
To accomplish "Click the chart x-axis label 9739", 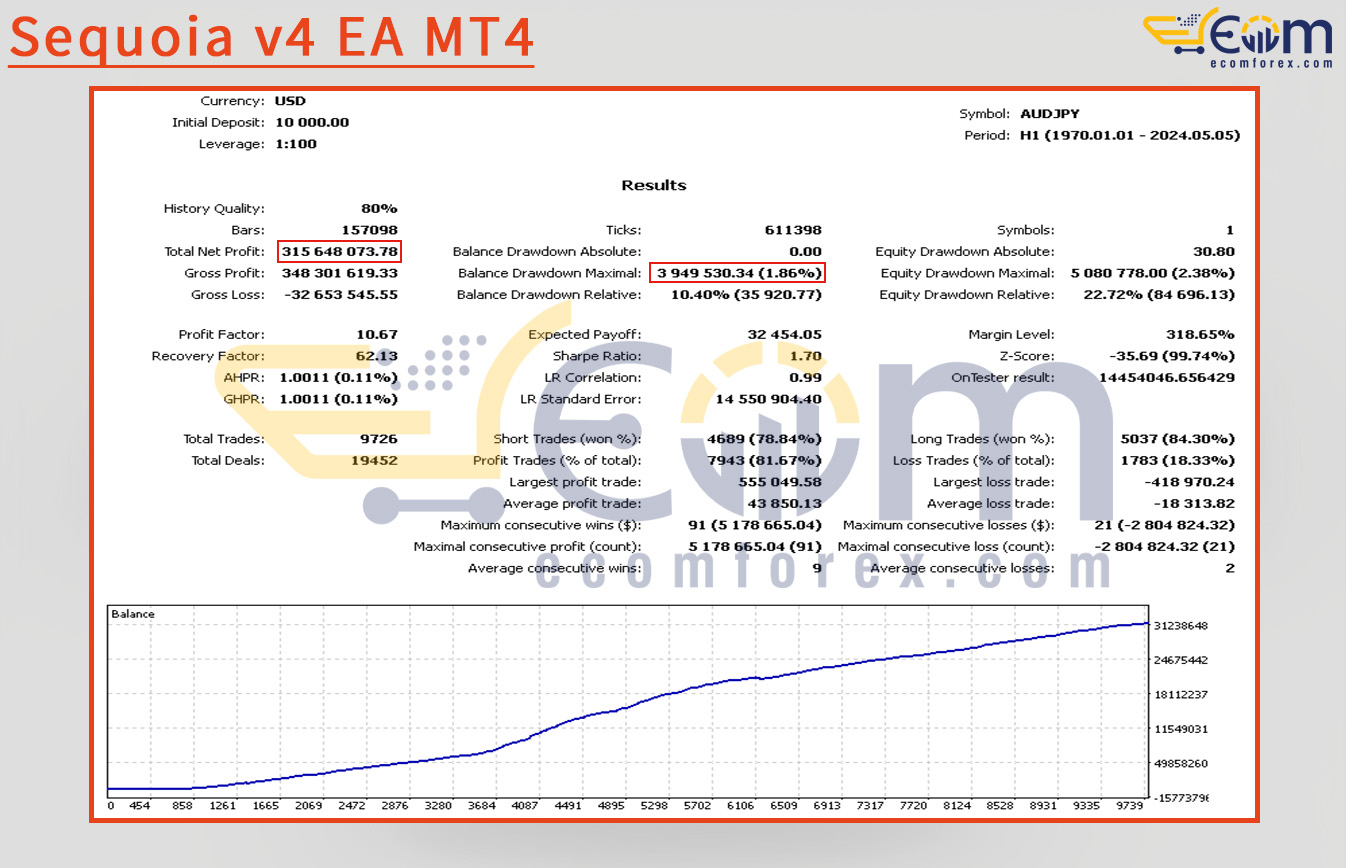I will click(x=1131, y=806).
